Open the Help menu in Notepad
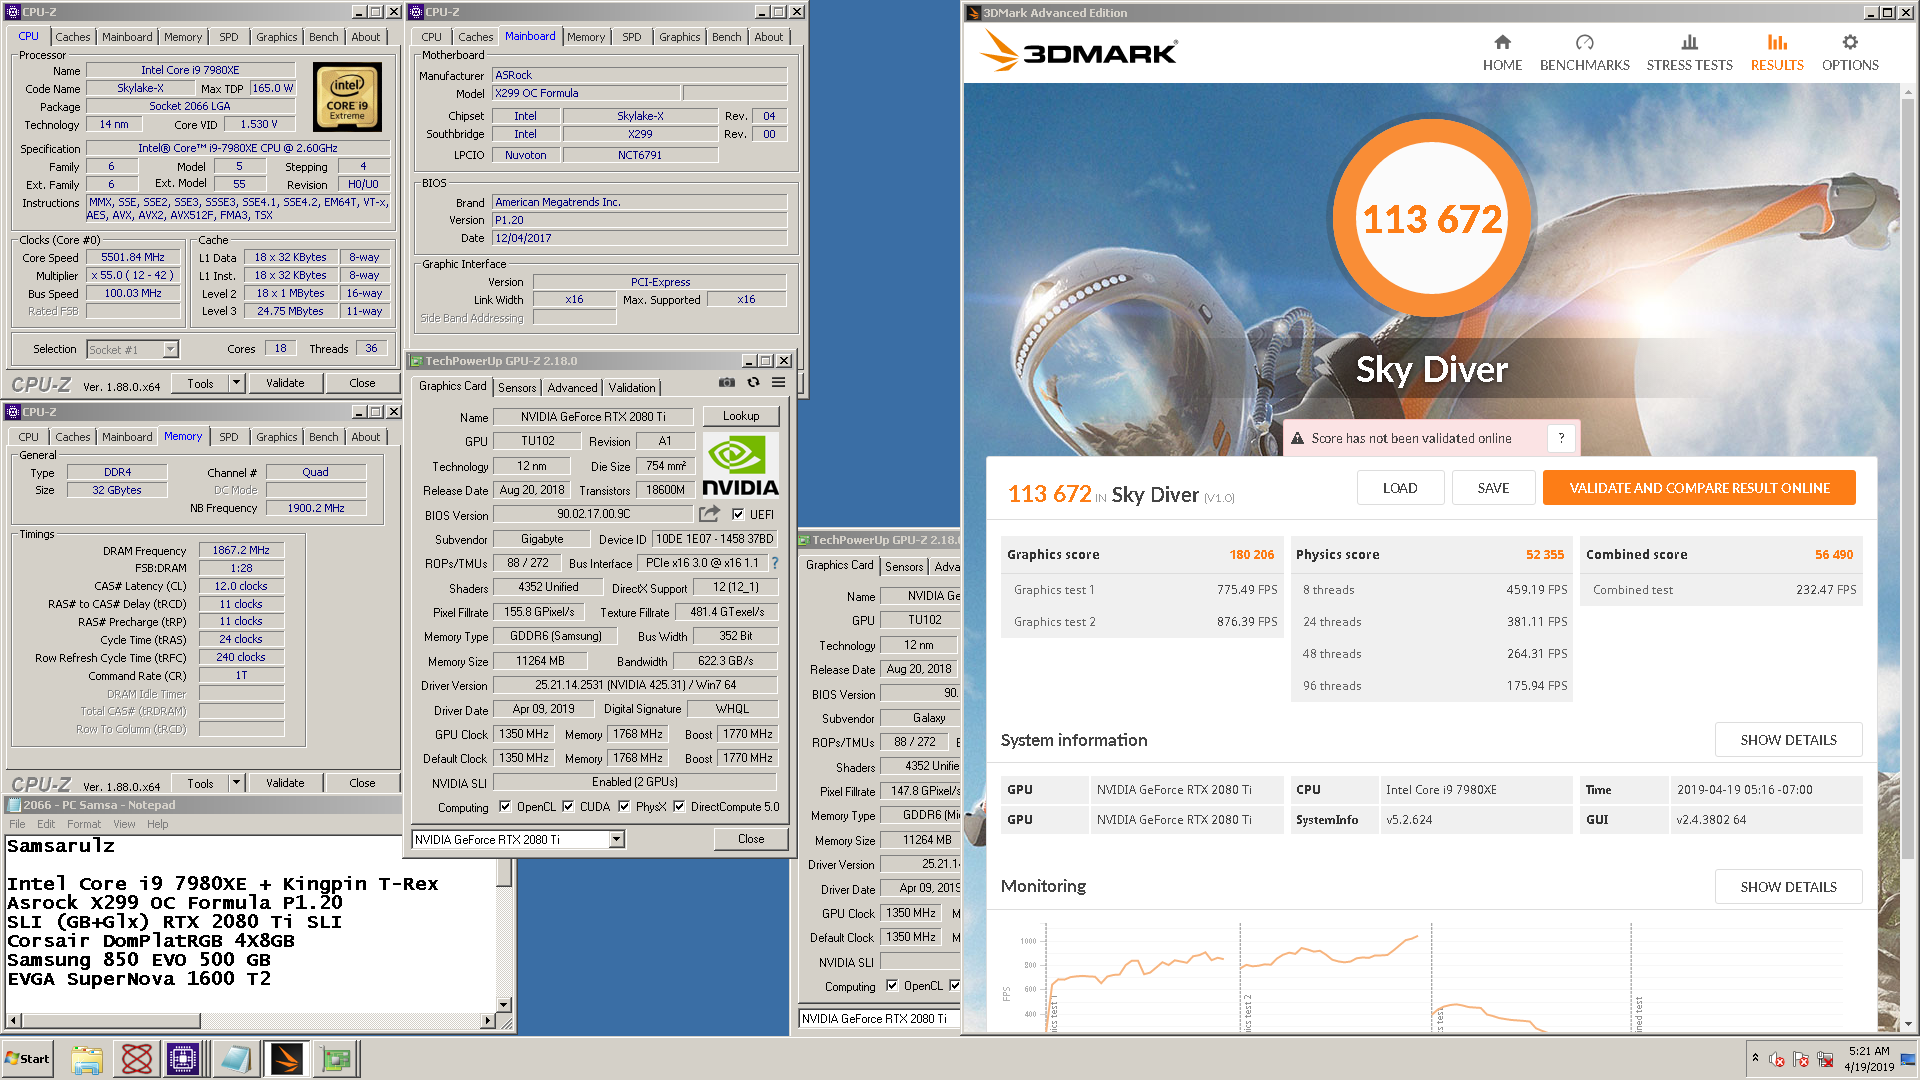Image resolution: width=1920 pixels, height=1080 pixels. click(x=158, y=824)
